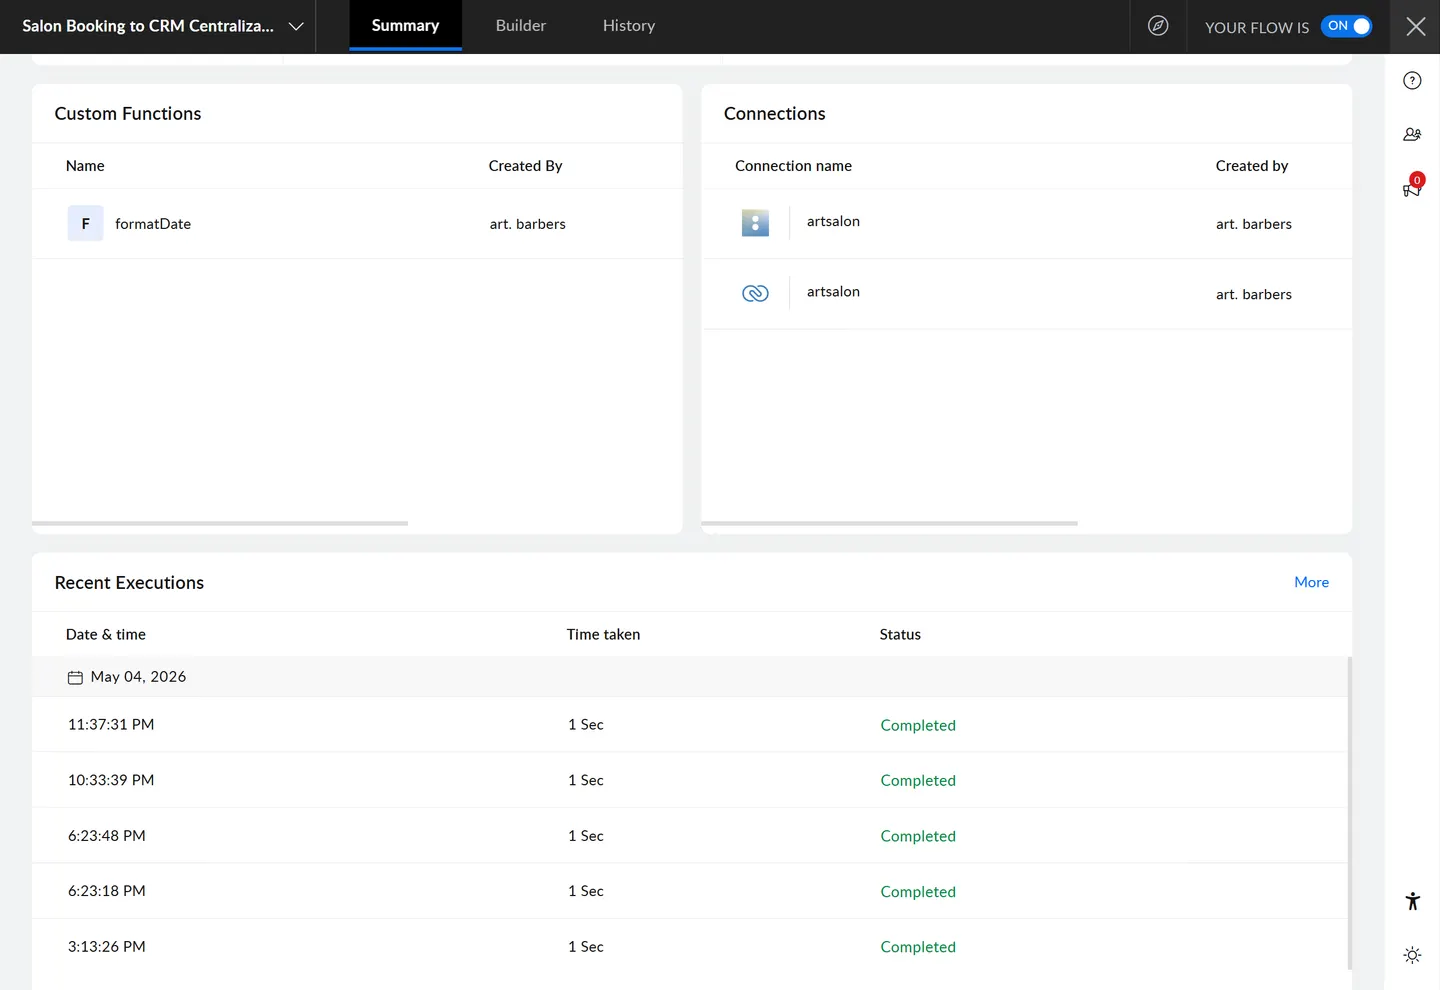Viewport: 1440px width, 990px height.
Task: Click the first artsalon connection app icon
Action: click(755, 223)
